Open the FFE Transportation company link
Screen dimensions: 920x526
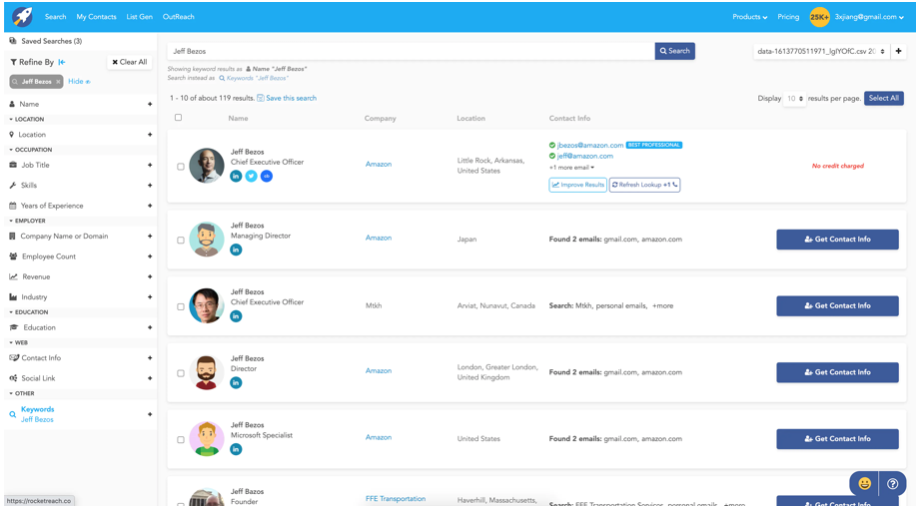point(395,499)
